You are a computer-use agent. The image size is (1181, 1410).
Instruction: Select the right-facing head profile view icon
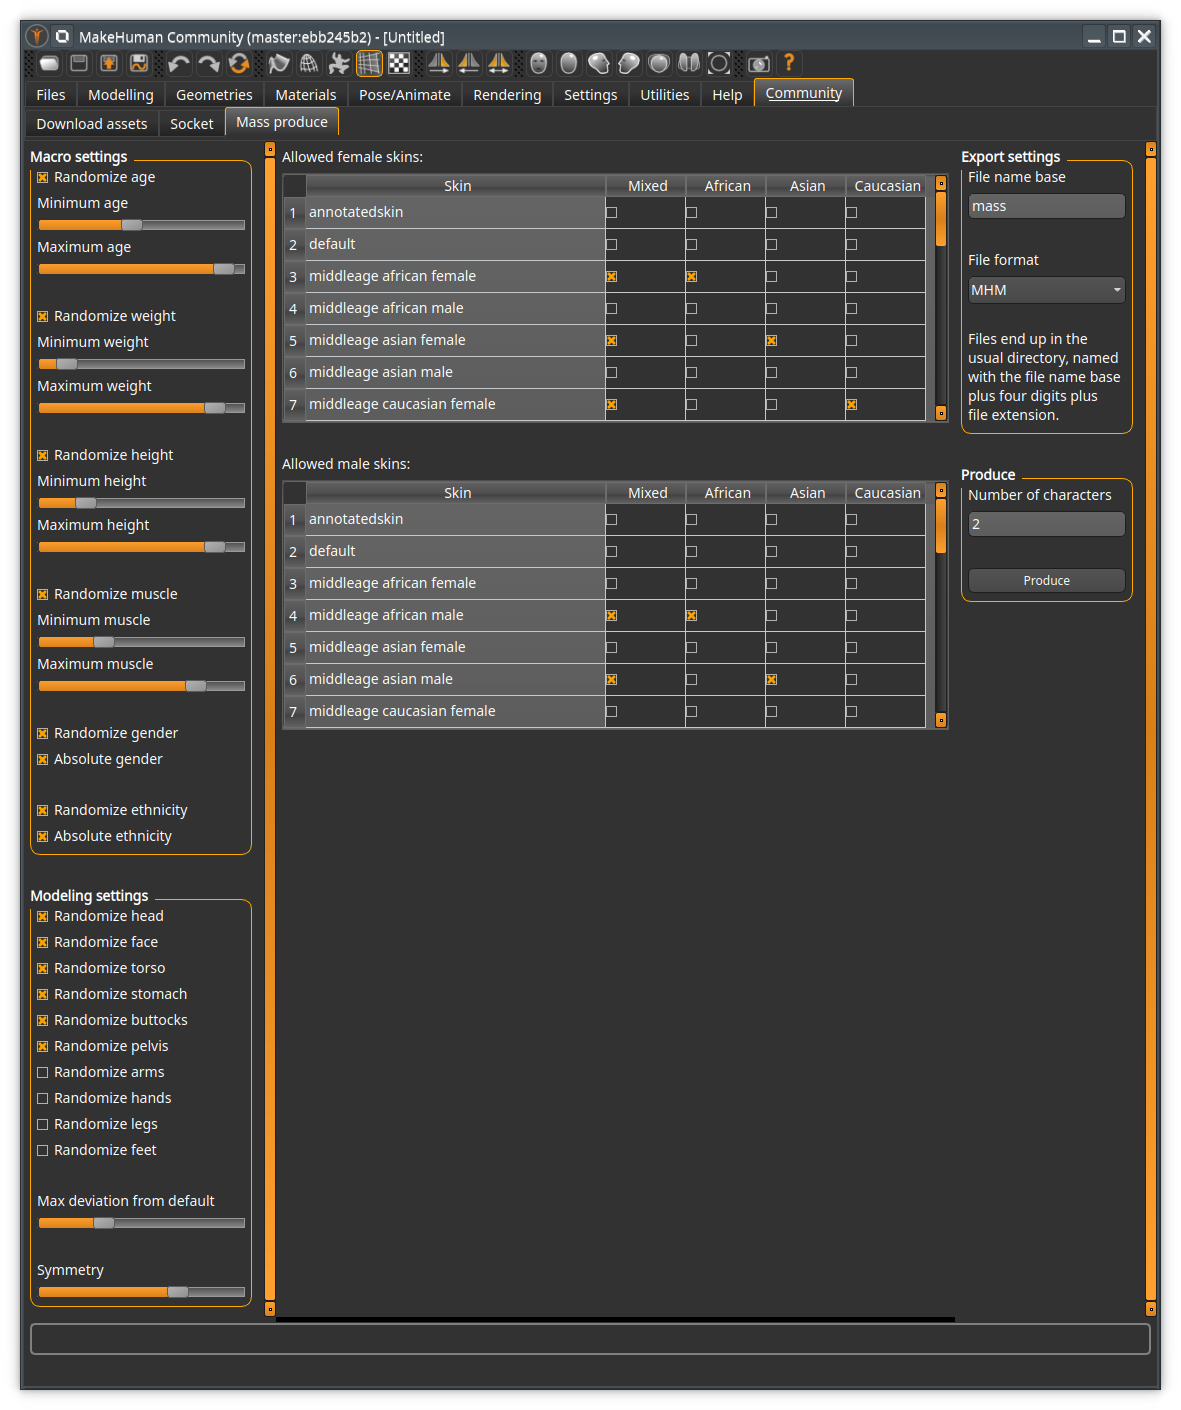599,64
